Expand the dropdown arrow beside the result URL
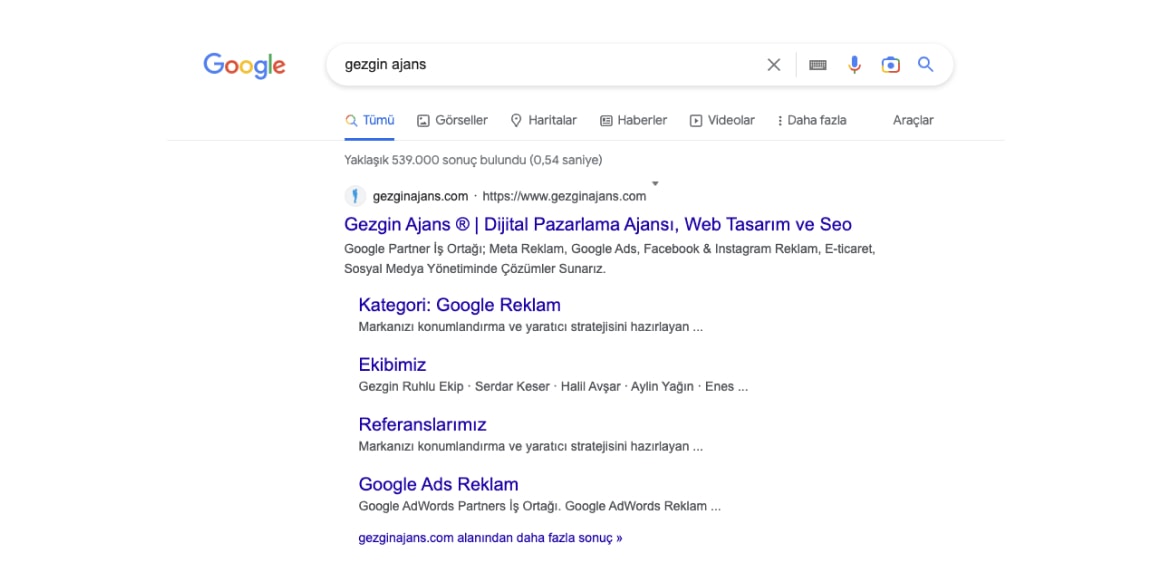This screenshot has height=585, width=1170. [x=655, y=184]
